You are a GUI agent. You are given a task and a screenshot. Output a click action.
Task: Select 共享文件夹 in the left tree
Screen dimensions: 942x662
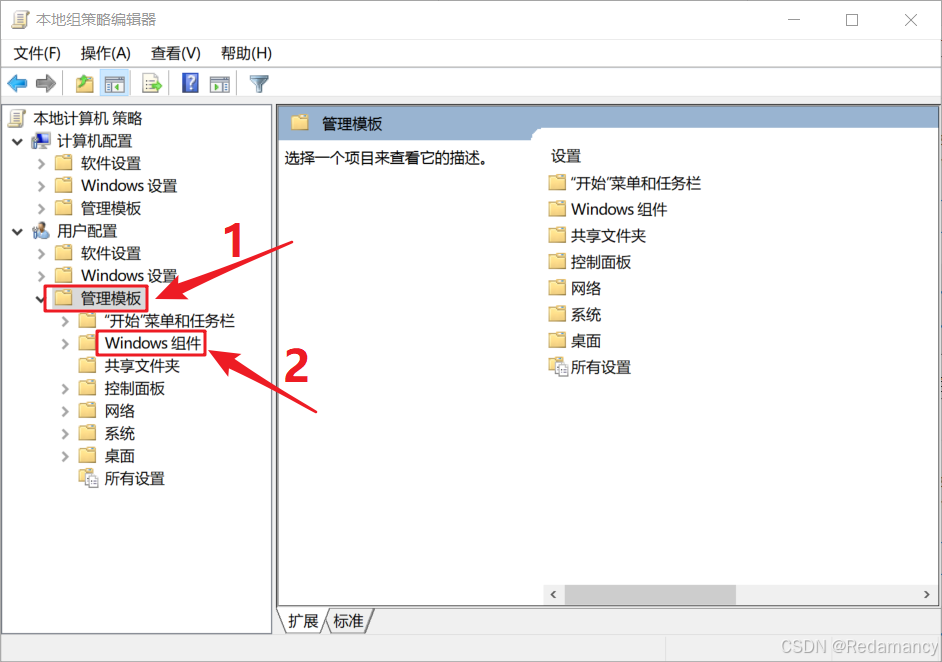point(142,366)
